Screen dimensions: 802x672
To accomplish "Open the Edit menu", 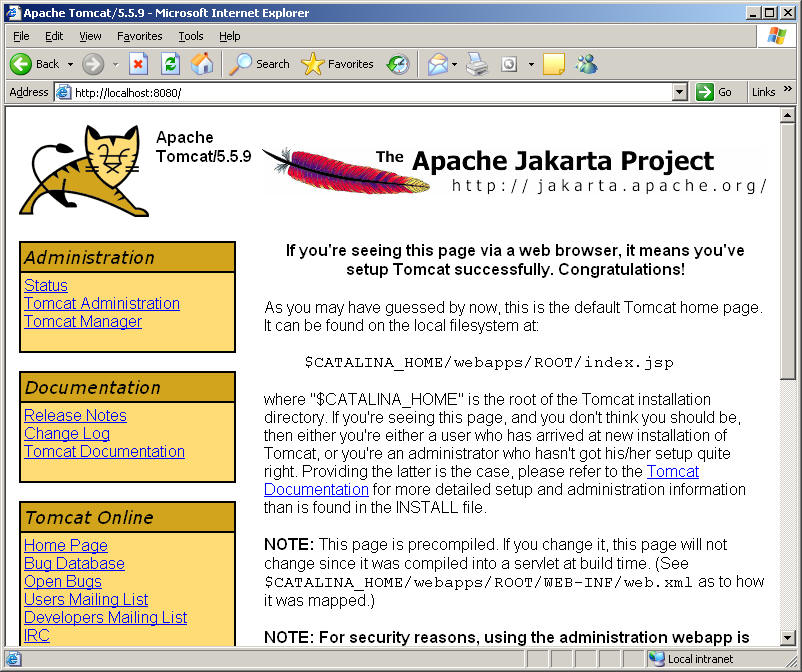I will pyautogui.click(x=54, y=36).
